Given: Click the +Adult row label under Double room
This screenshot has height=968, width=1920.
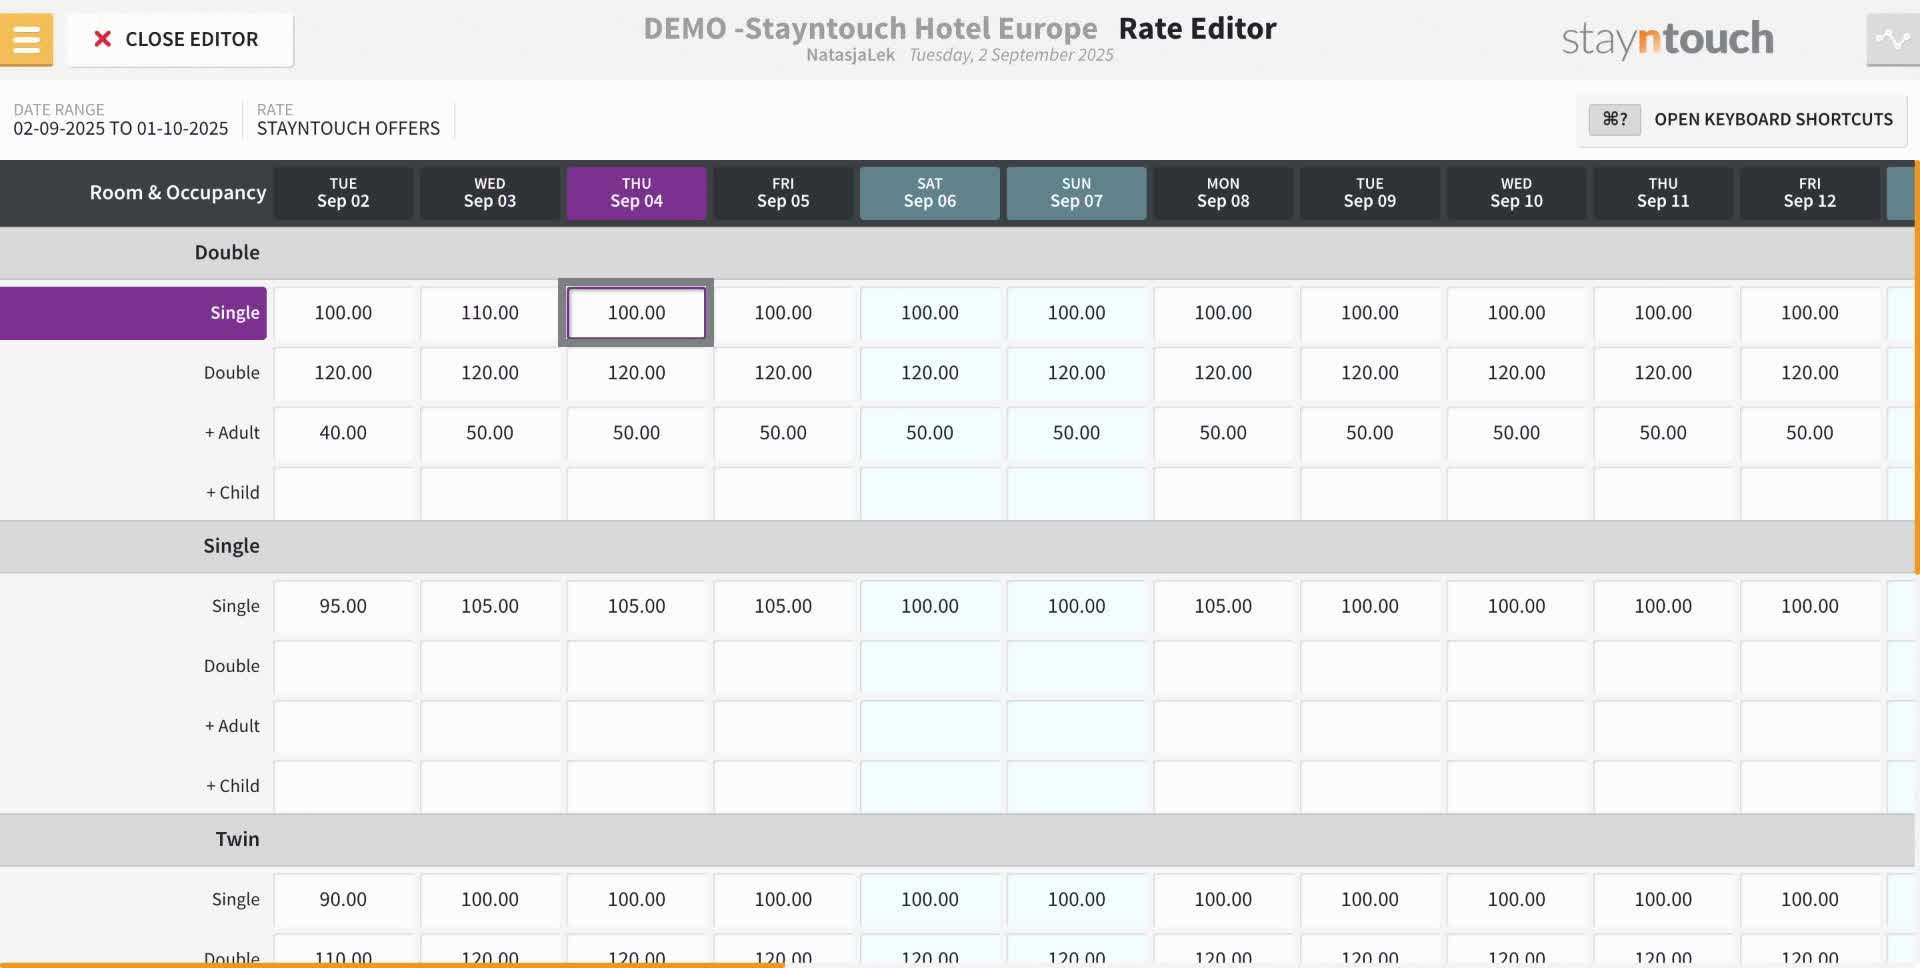Looking at the screenshot, I should click(x=232, y=433).
